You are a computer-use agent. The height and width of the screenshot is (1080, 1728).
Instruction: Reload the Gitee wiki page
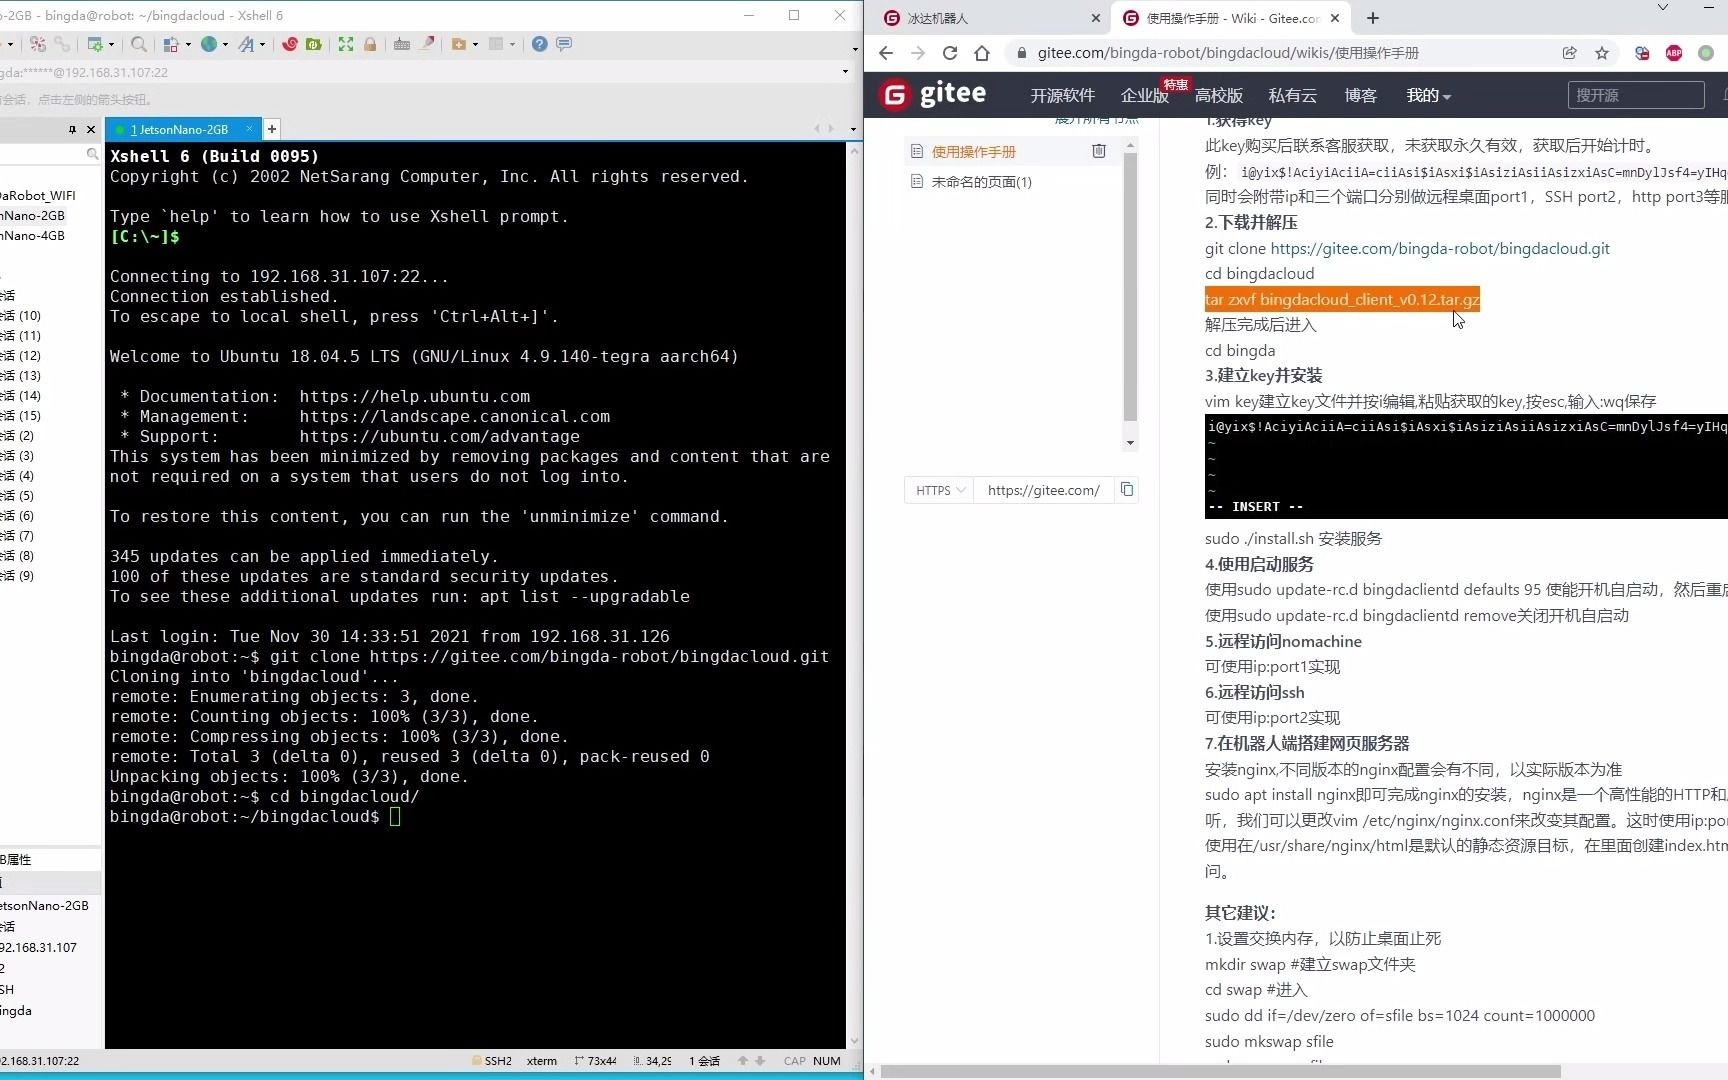point(950,53)
